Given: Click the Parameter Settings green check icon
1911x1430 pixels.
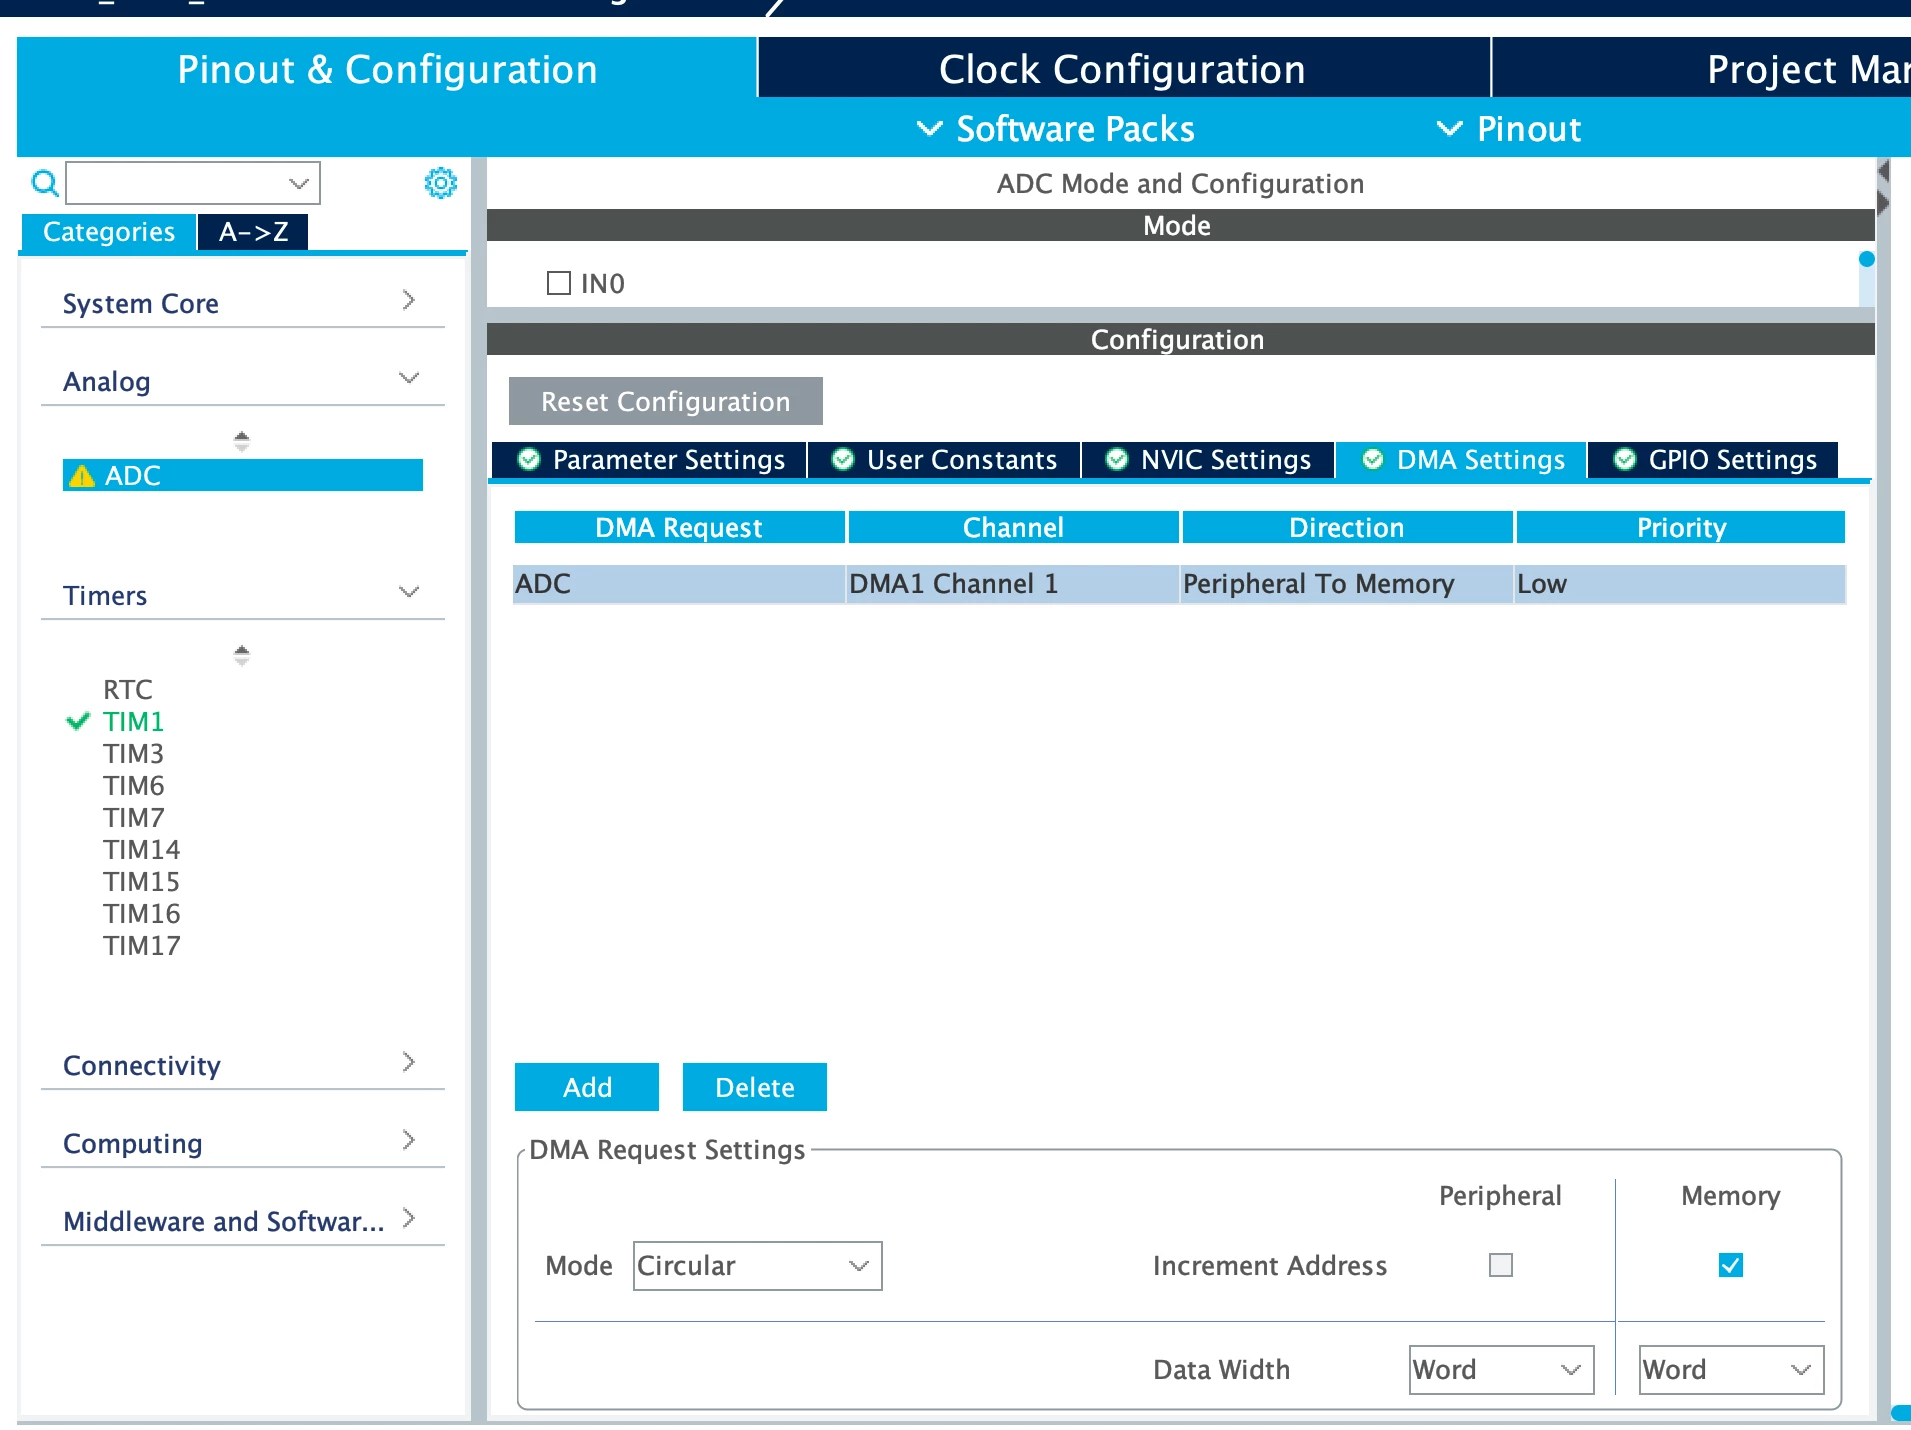Looking at the screenshot, I should point(528,459).
